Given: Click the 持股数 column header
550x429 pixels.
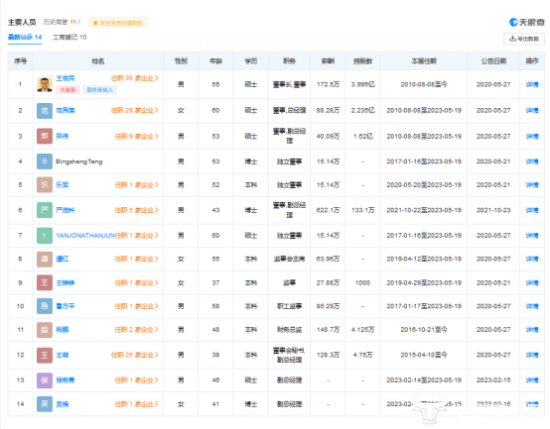Looking at the screenshot, I should click(363, 61).
